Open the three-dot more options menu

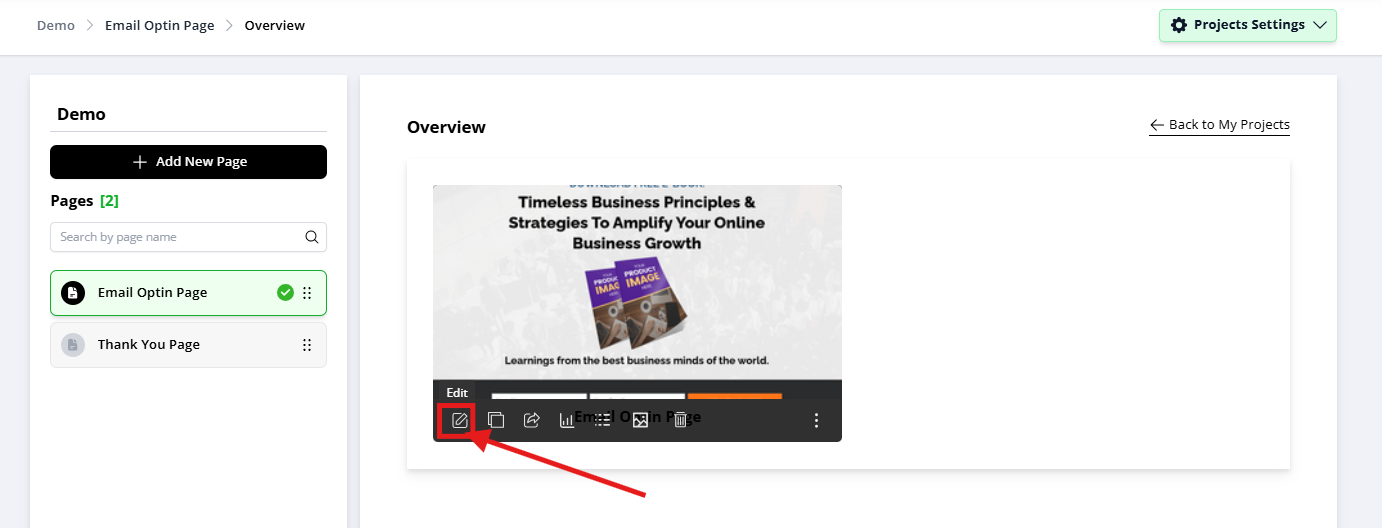click(816, 420)
